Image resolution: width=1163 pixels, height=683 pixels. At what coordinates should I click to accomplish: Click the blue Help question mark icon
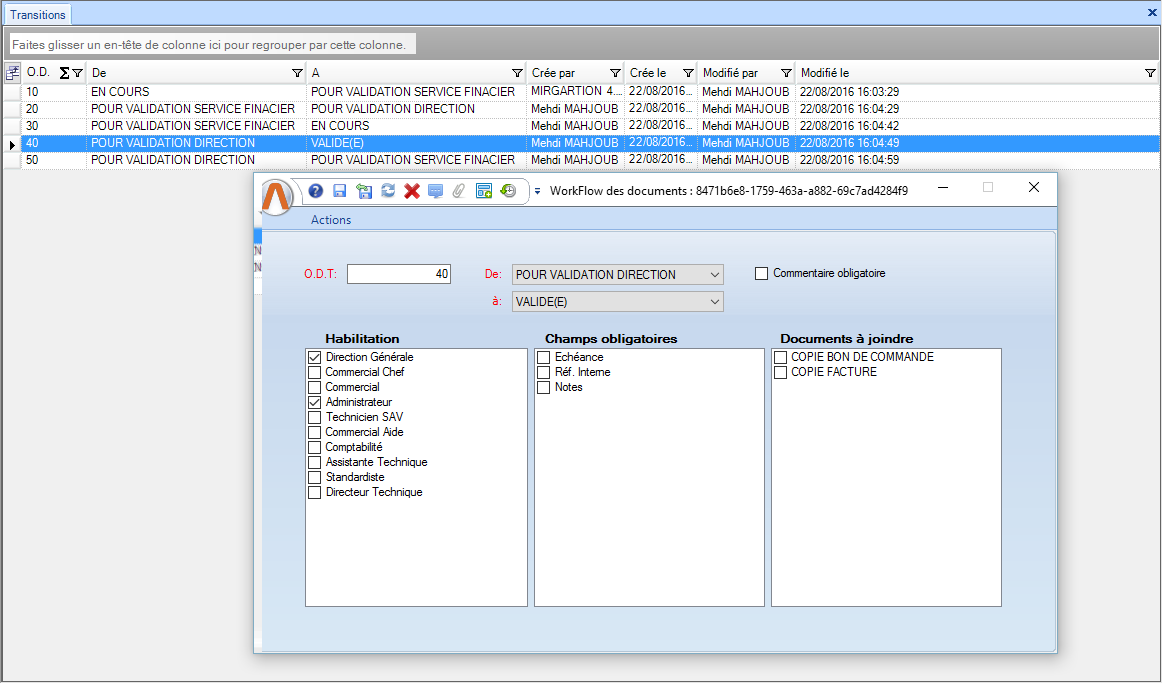point(315,191)
